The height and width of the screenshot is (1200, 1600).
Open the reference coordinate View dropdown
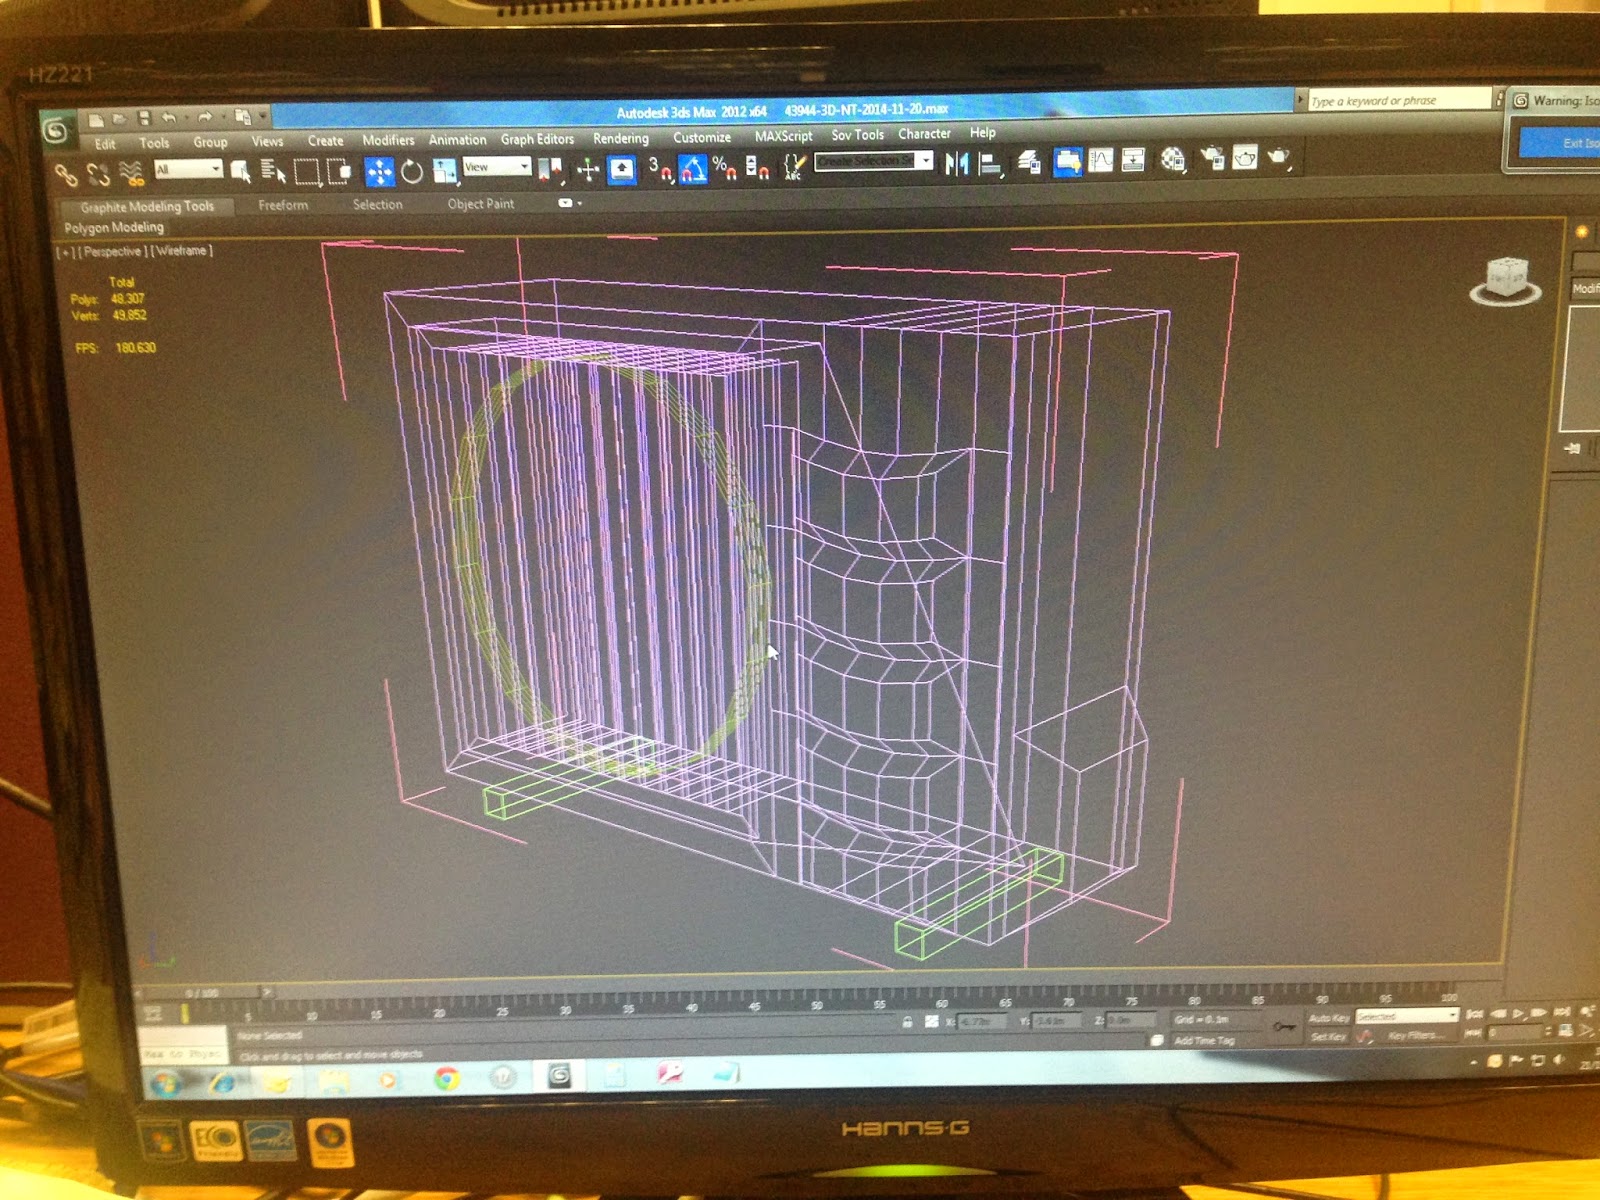coord(496,167)
